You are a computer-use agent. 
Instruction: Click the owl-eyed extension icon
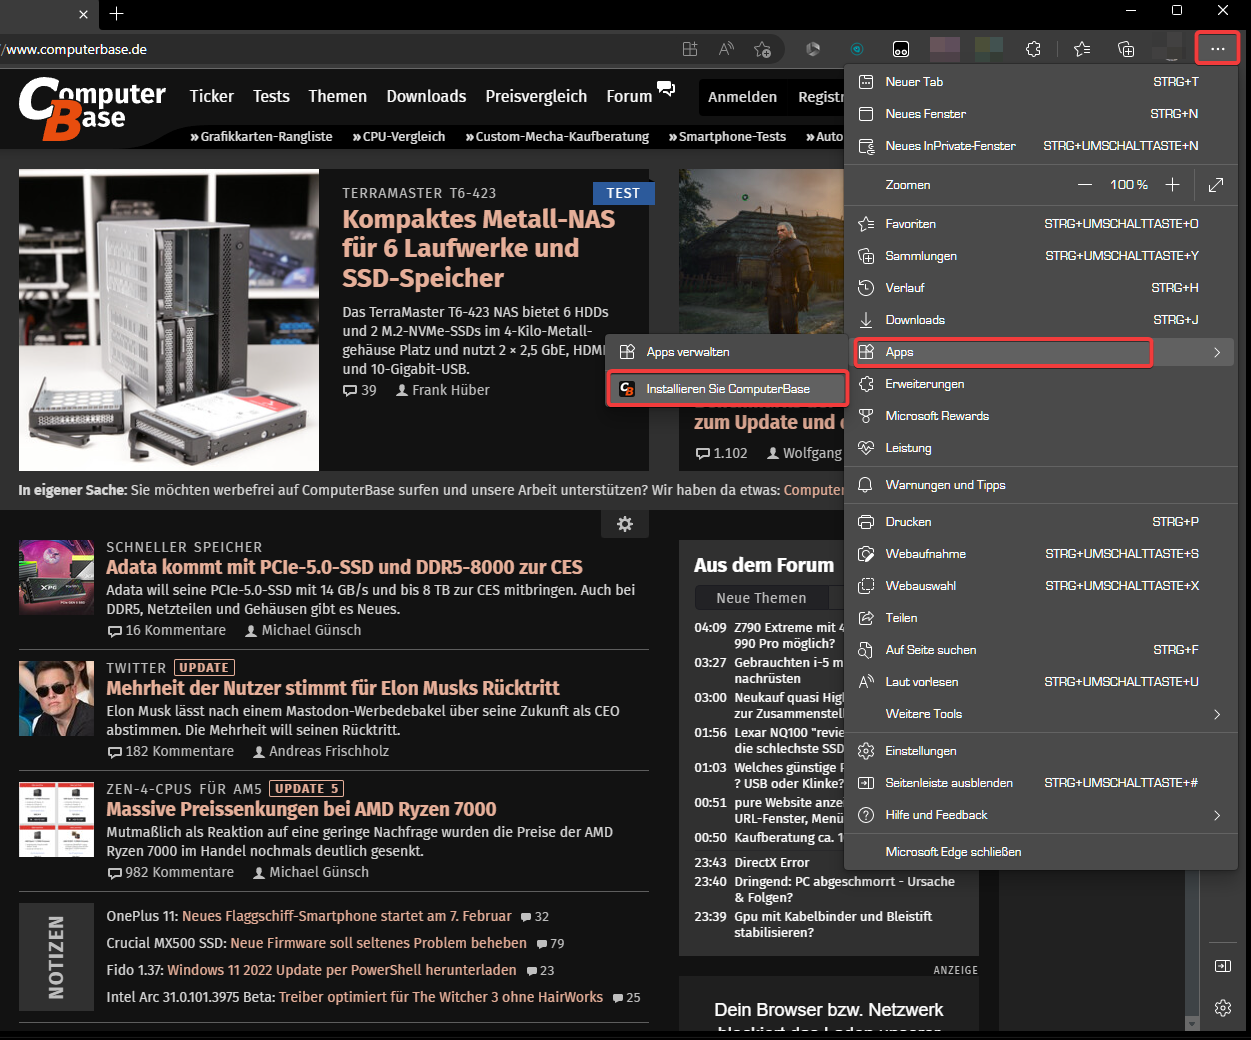point(901,49)
